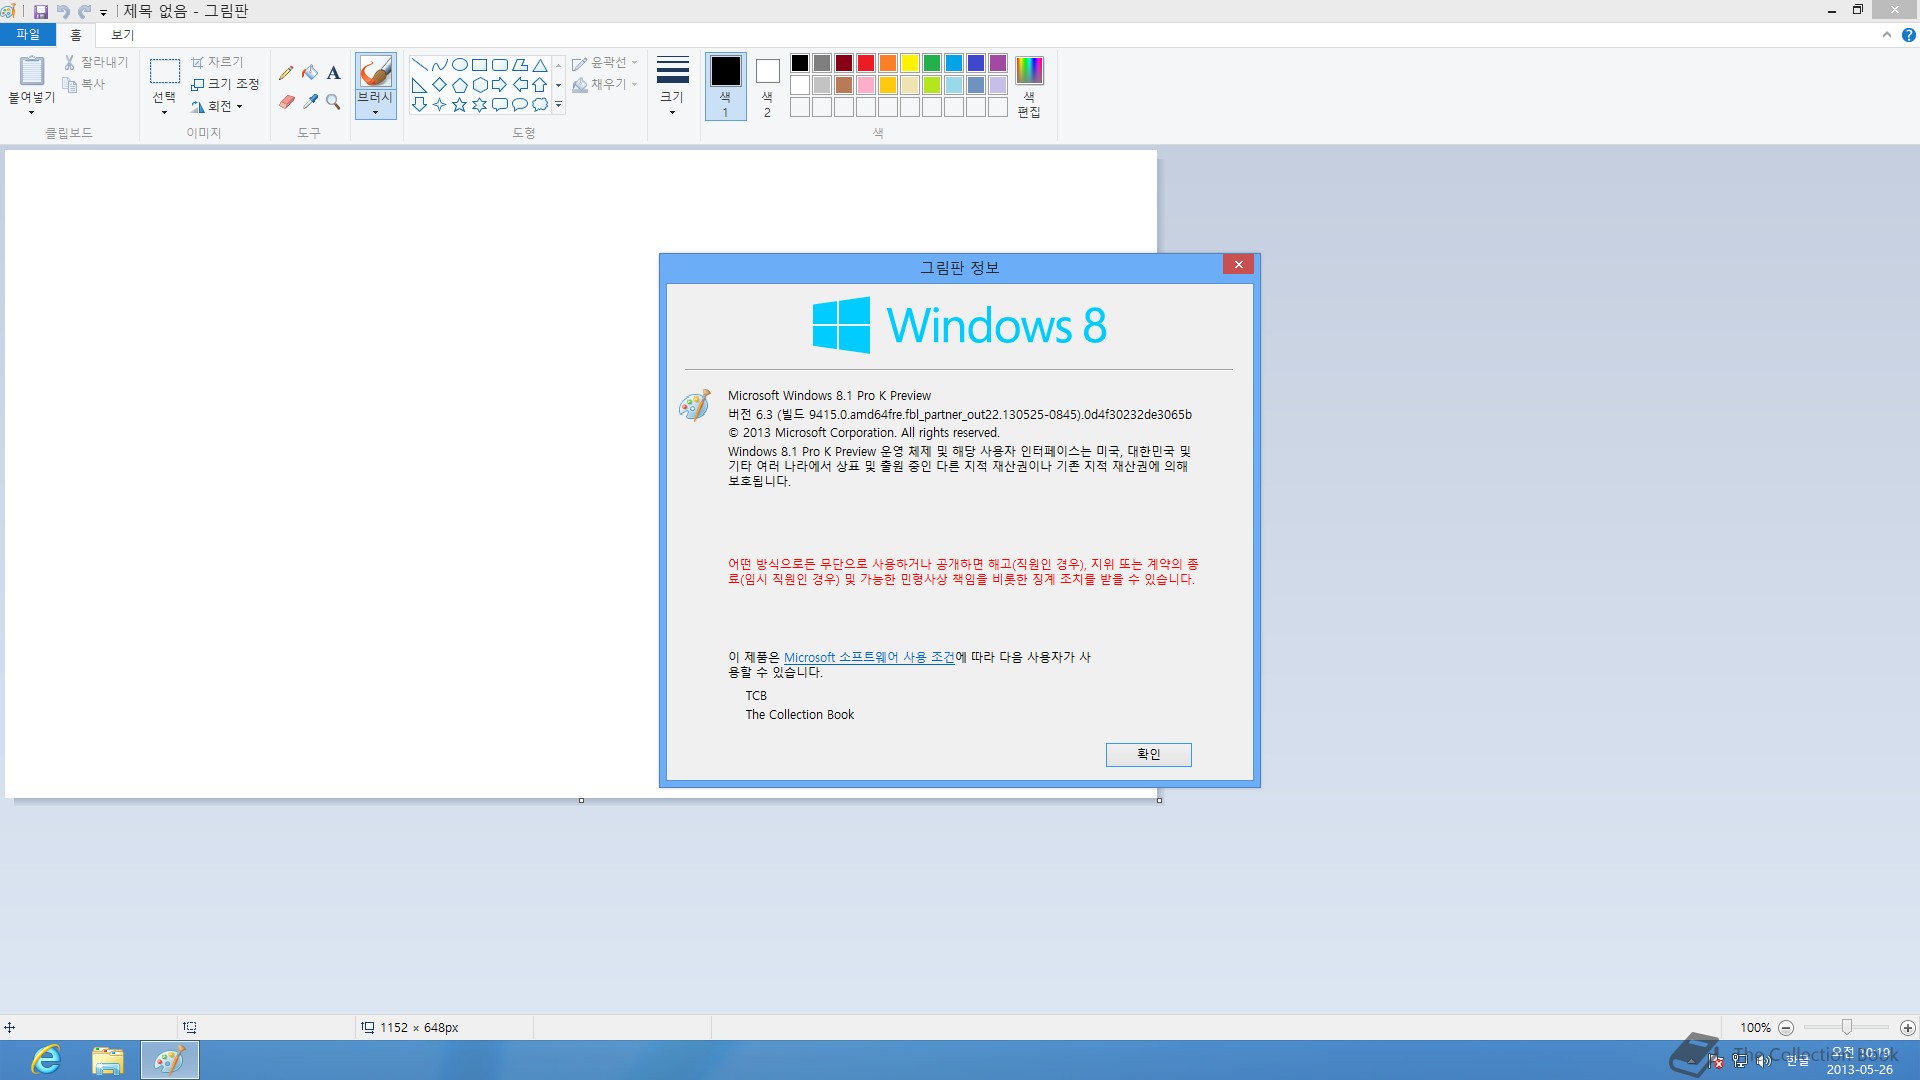Select the Fill with color bucket tool
The width and height of the screenshot is (1920, 1080).
click(310, 73)
